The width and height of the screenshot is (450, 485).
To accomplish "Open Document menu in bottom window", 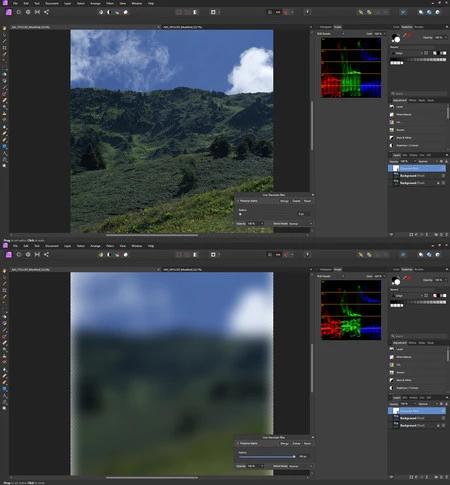I will (x=52, y=246).
